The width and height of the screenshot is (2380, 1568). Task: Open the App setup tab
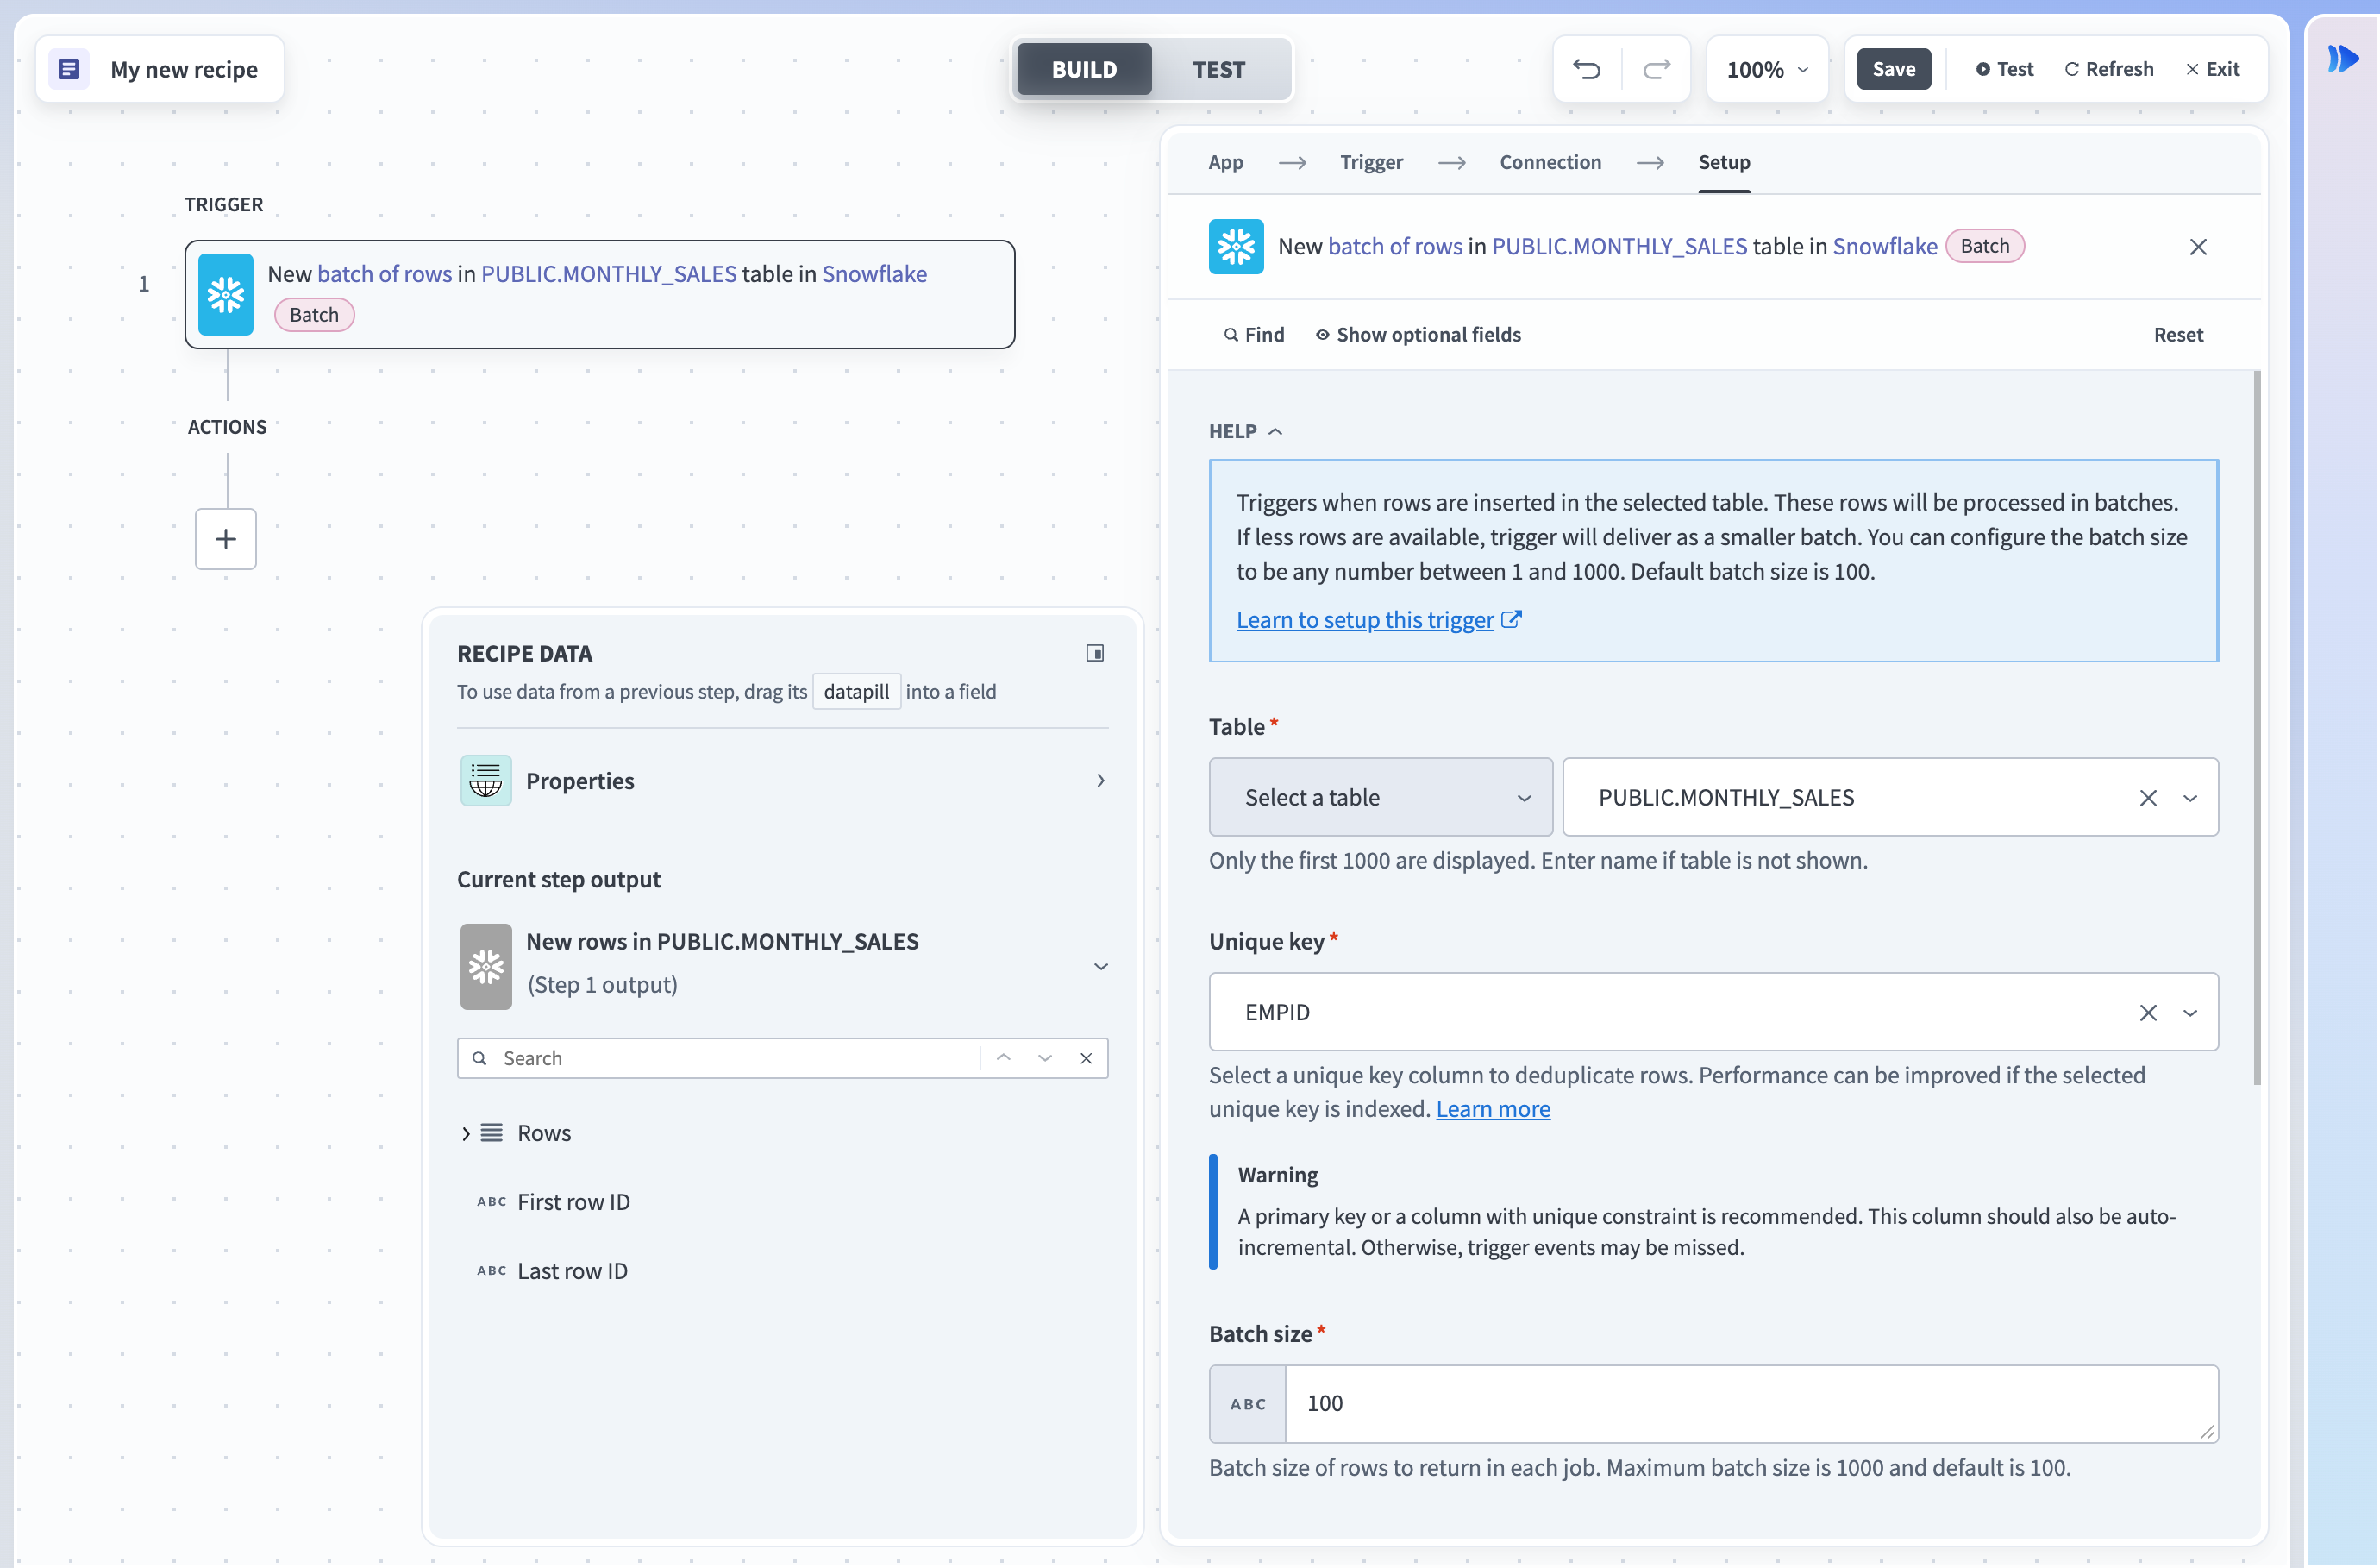pos(1225,162)
